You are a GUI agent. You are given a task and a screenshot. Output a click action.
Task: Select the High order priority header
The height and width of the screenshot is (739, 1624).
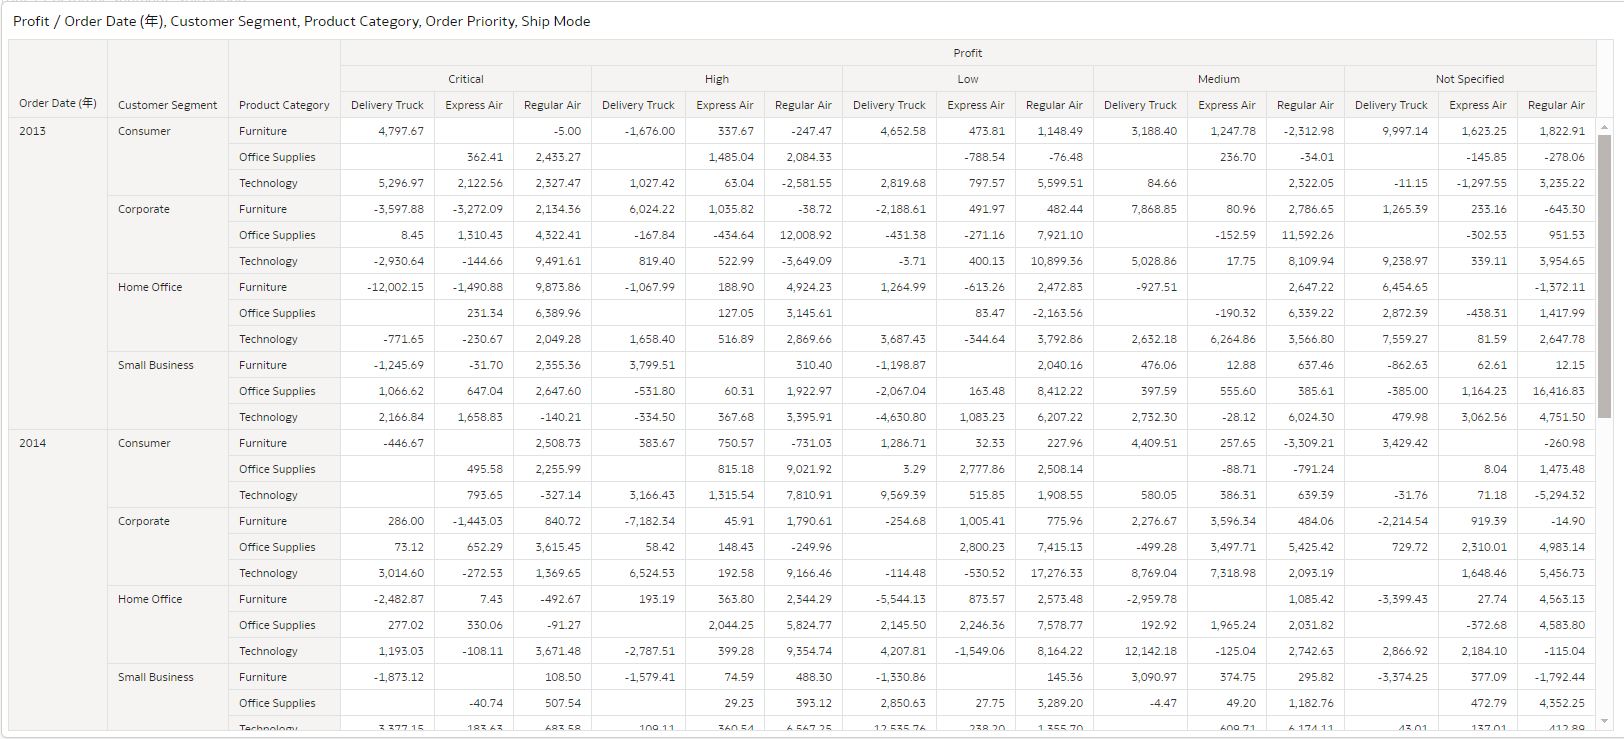point(717,79)
